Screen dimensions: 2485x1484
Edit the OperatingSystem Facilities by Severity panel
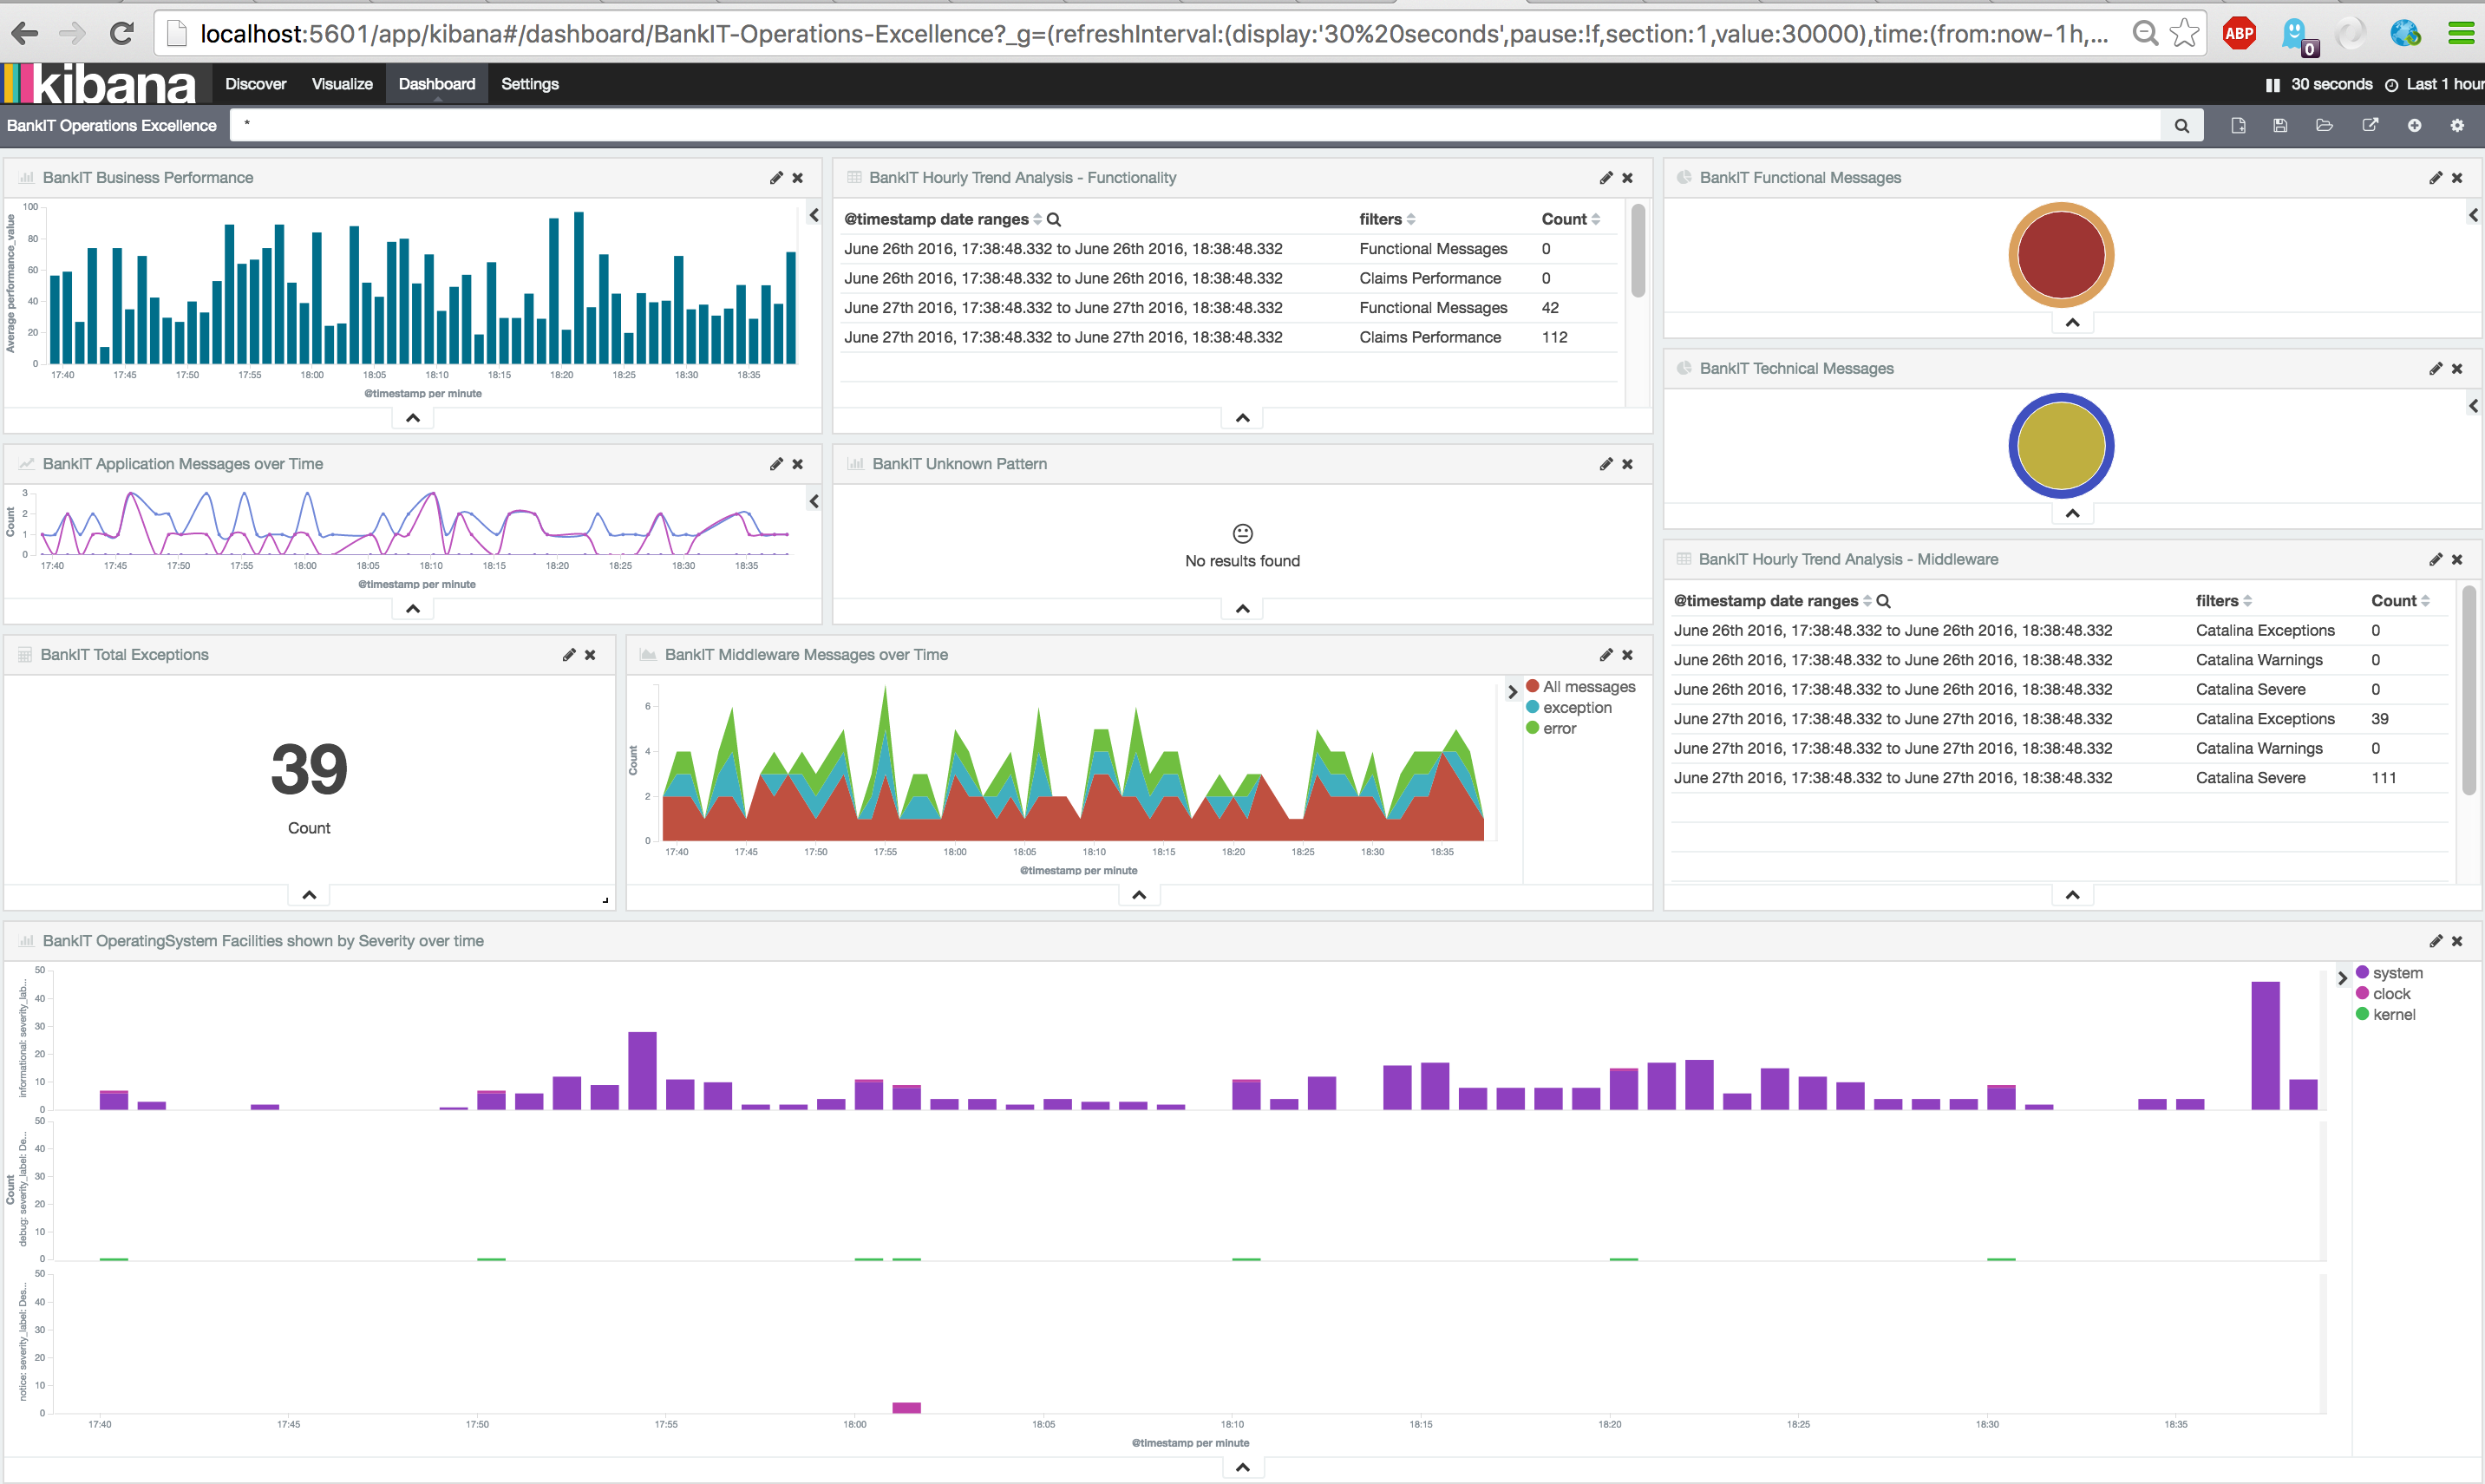tap(2436, 941)
